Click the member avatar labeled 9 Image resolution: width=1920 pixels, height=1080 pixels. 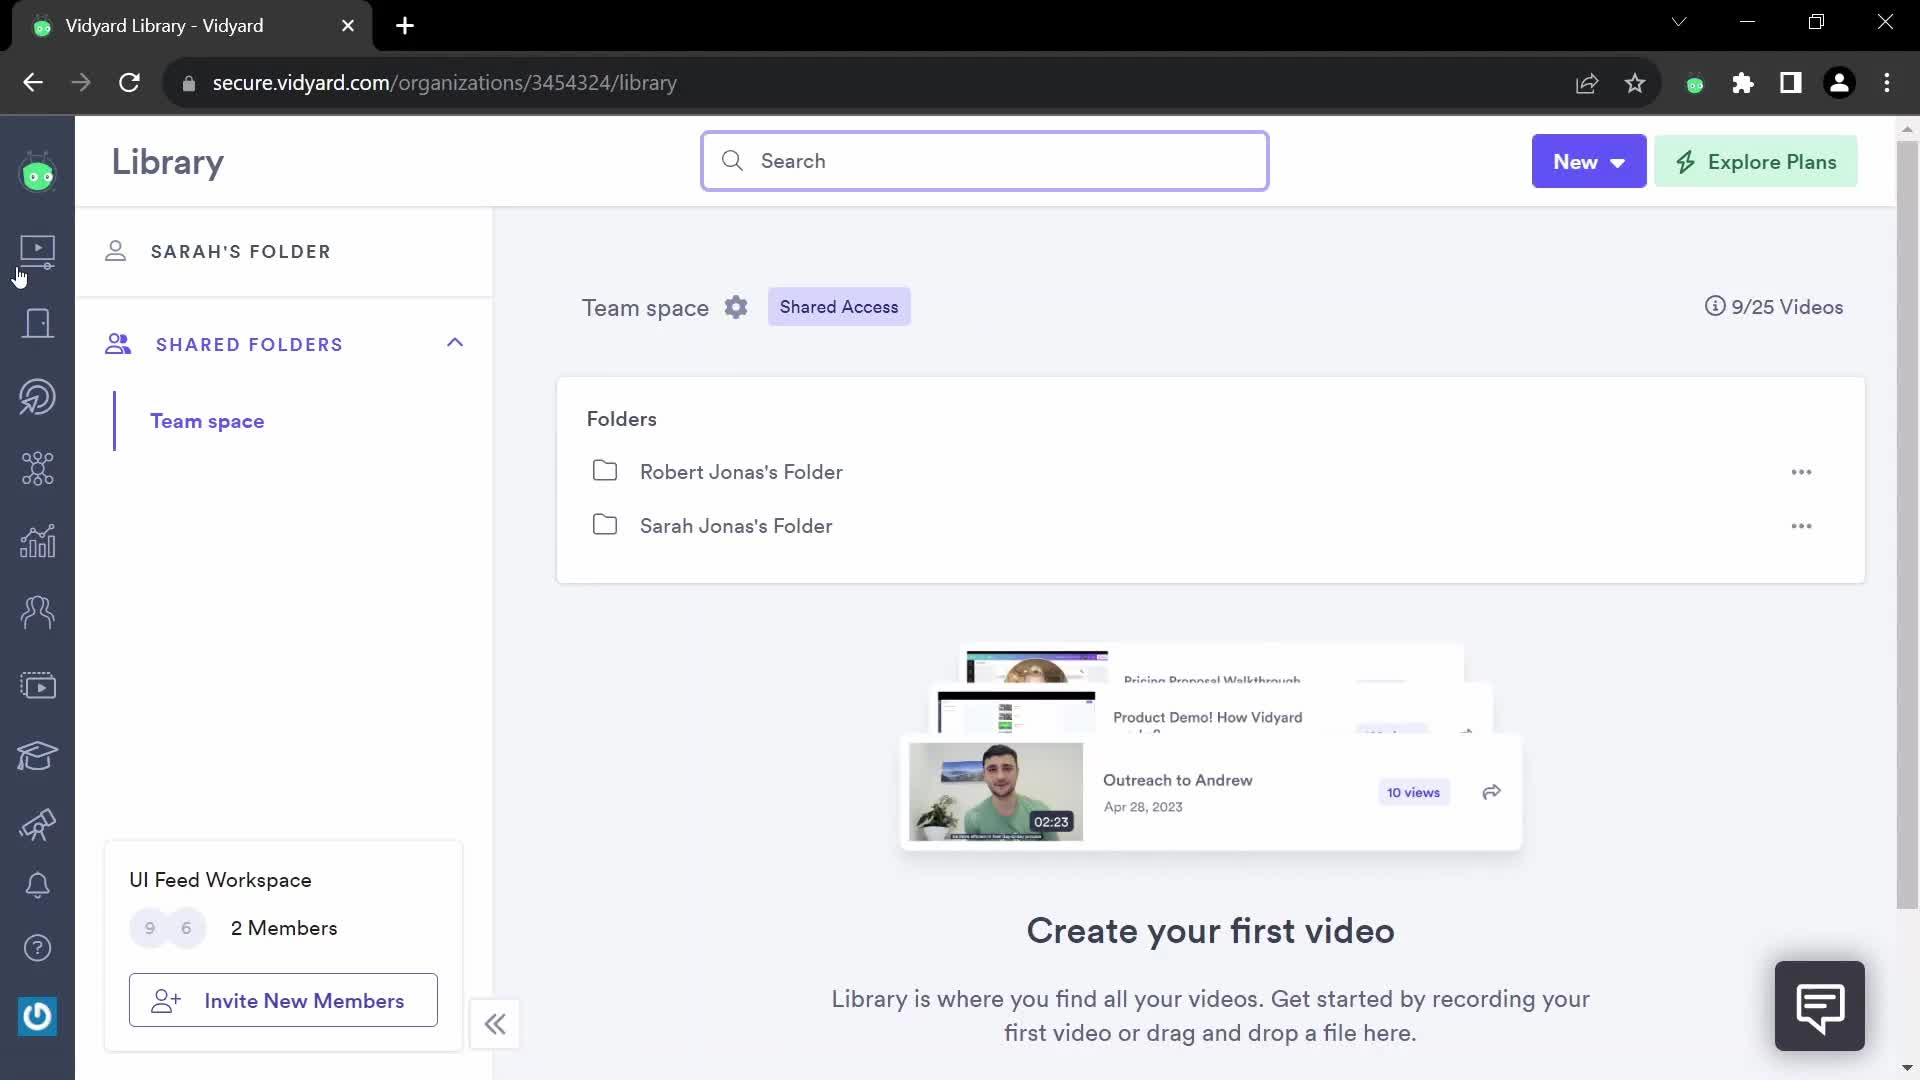click(x=150, y=928)
